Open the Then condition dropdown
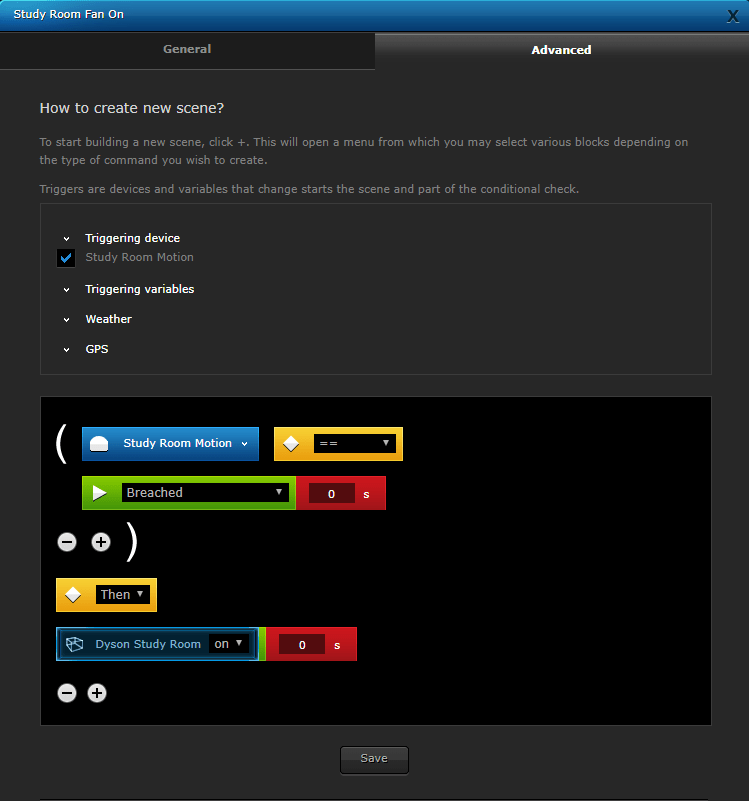The image size is (749, 801). (x=123, y=595)
